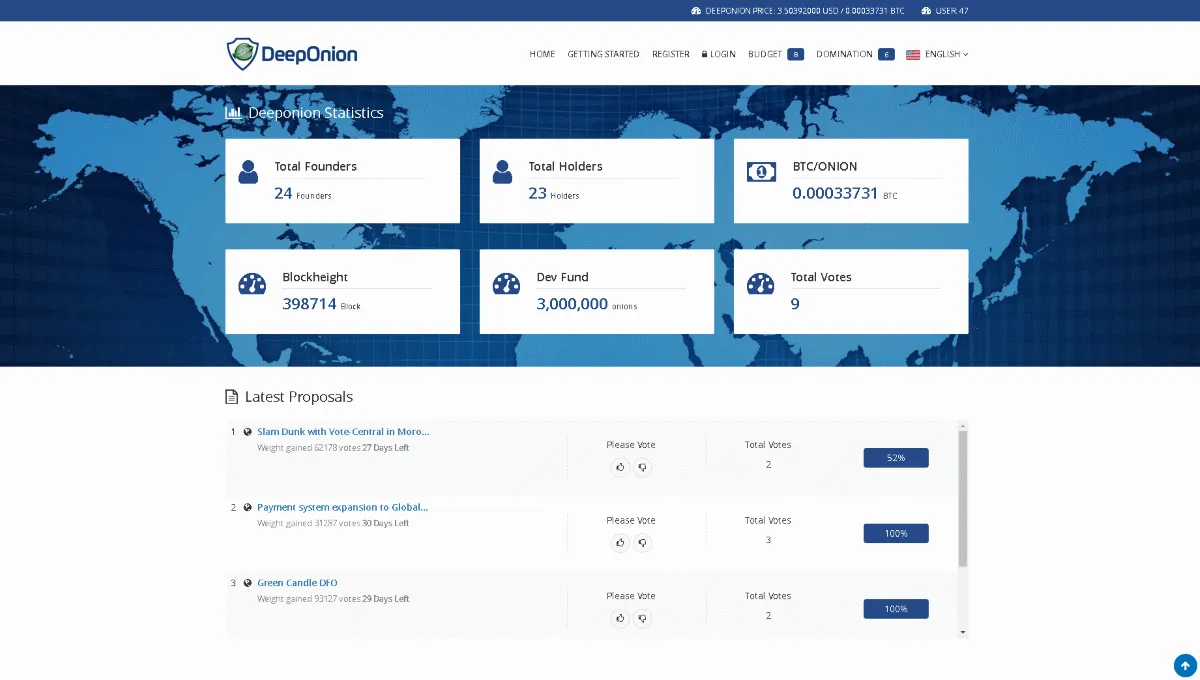Screen dimensions: 1200x680
Task: Click the scrollbar up arrow in proposals list
Action: click(963, 424)
